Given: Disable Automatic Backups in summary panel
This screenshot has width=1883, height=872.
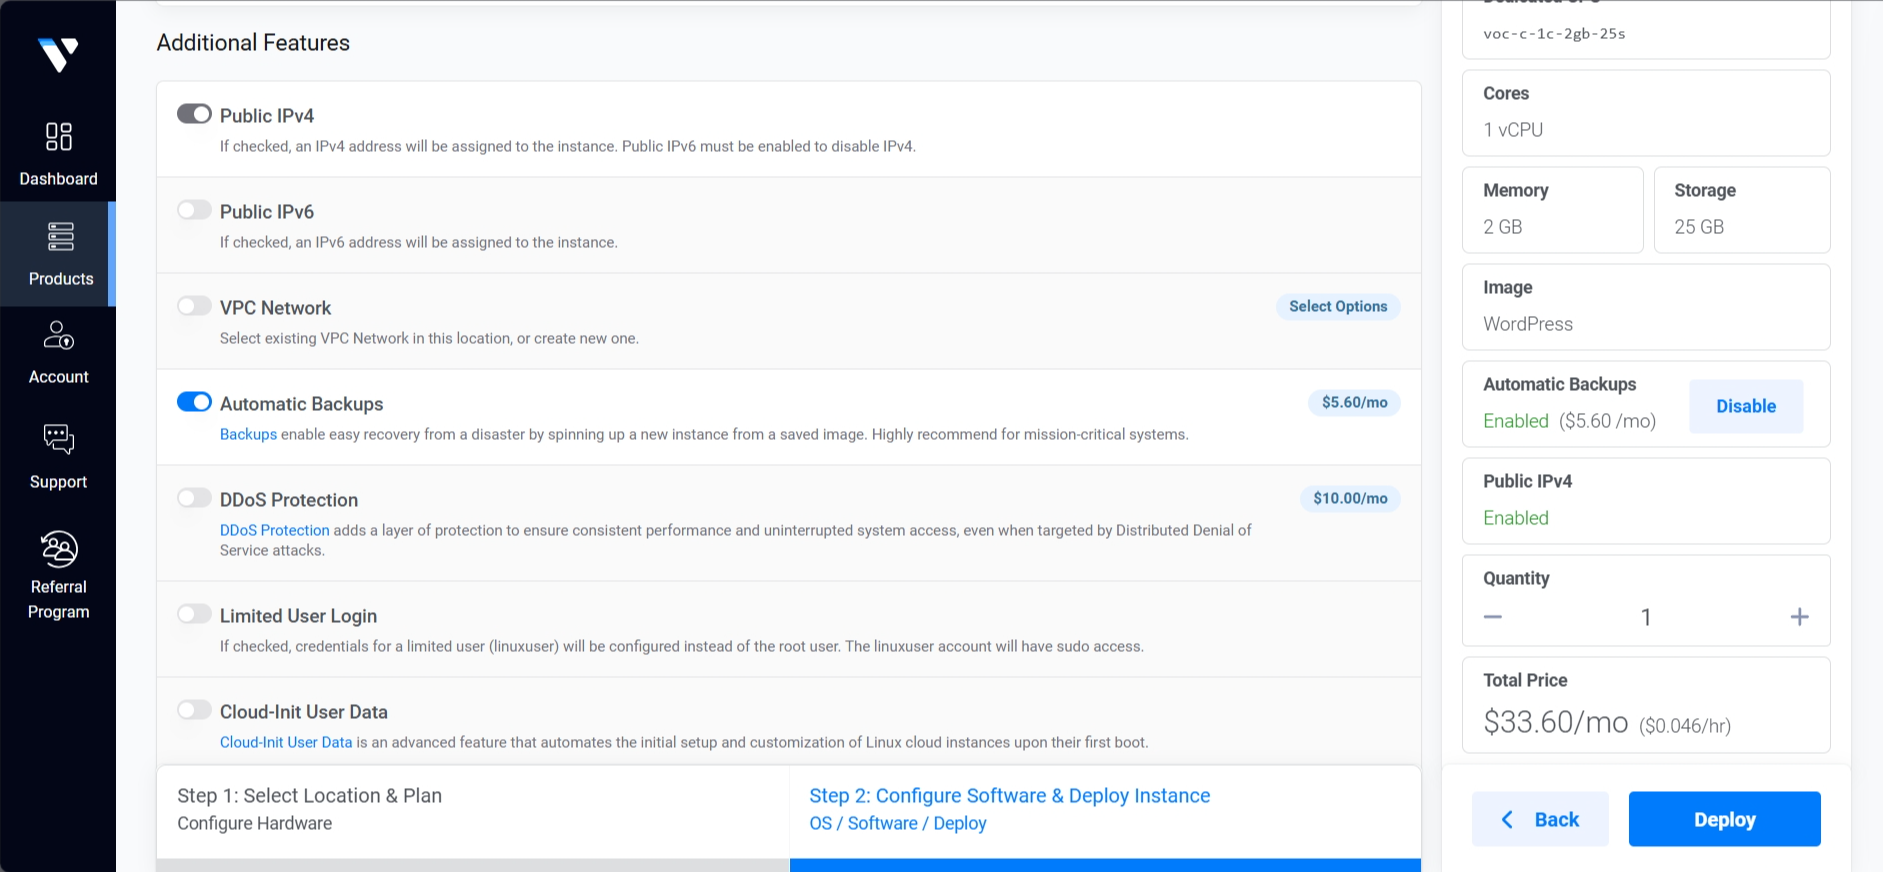Looking at the screenshot, I should click(x=1746, y=406).
